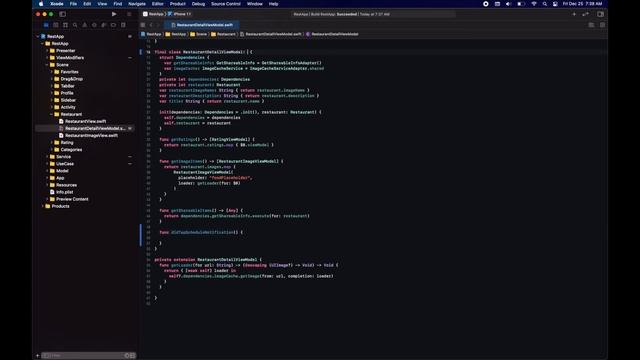
Task: Toggle the inspector panel on the right
Action: [600, 14]
